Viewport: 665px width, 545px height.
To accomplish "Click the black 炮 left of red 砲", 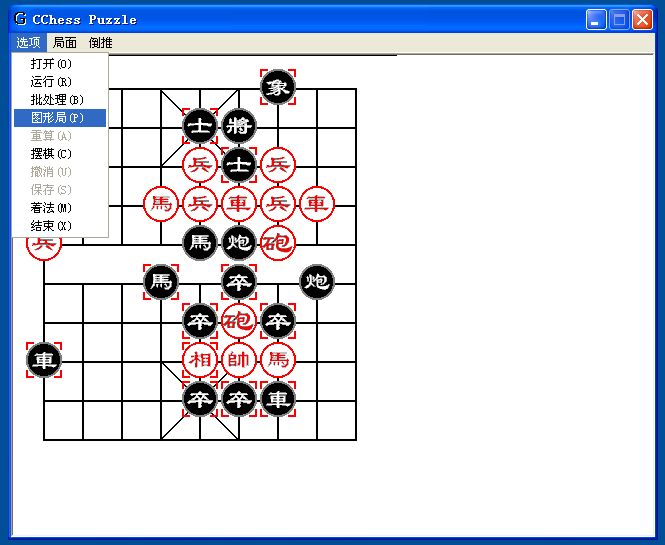I will coord(239,242).
